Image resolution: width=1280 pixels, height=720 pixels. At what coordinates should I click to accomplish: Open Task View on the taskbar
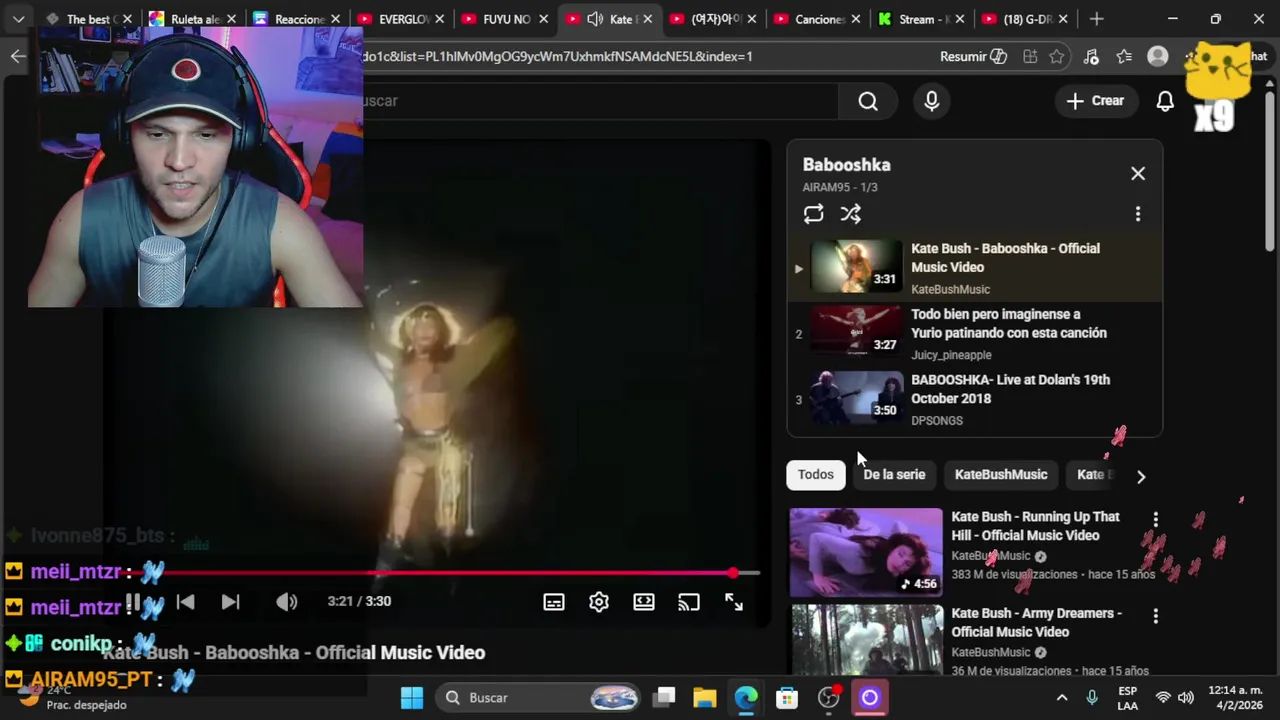pyautogui.click(x=665, y=698)
